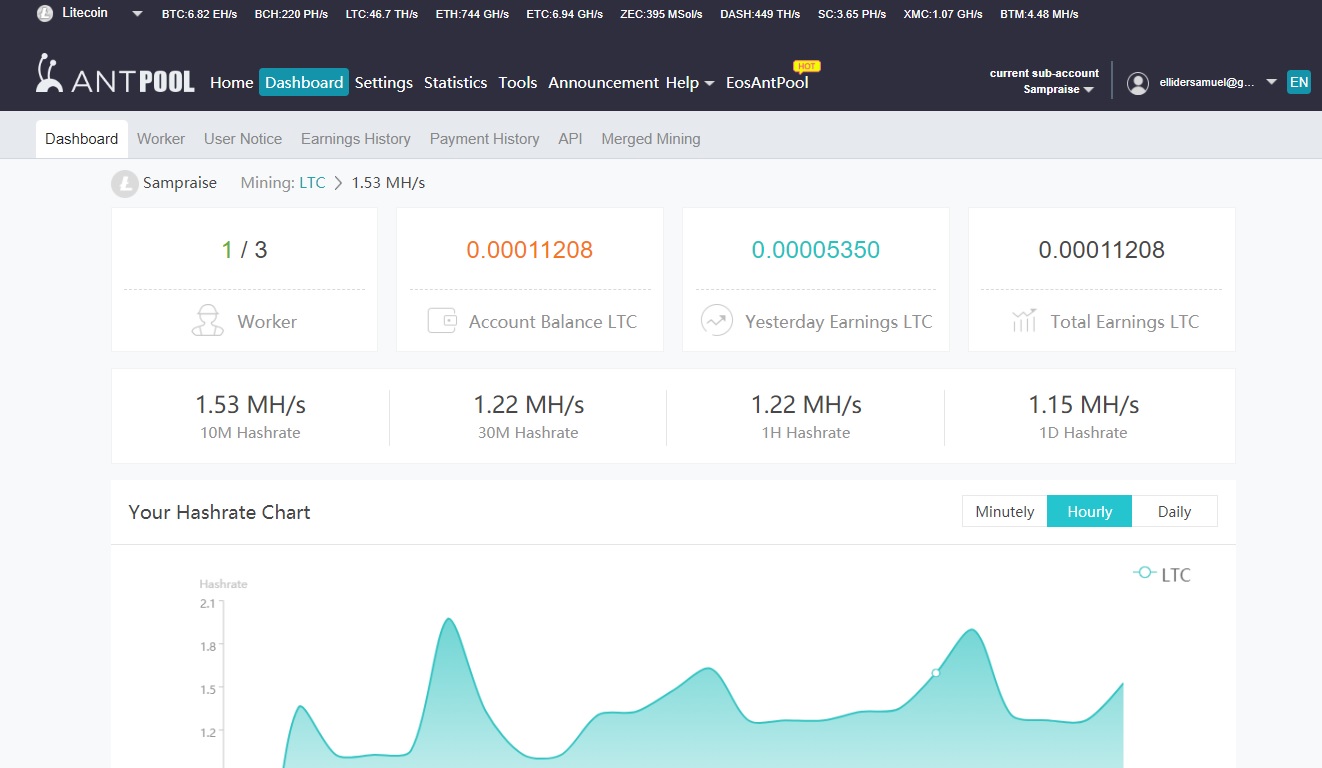Click the orange account balance value 0.00011208
The width and height of the screenshot is (1322, 768).
click(x=530, y=250)
